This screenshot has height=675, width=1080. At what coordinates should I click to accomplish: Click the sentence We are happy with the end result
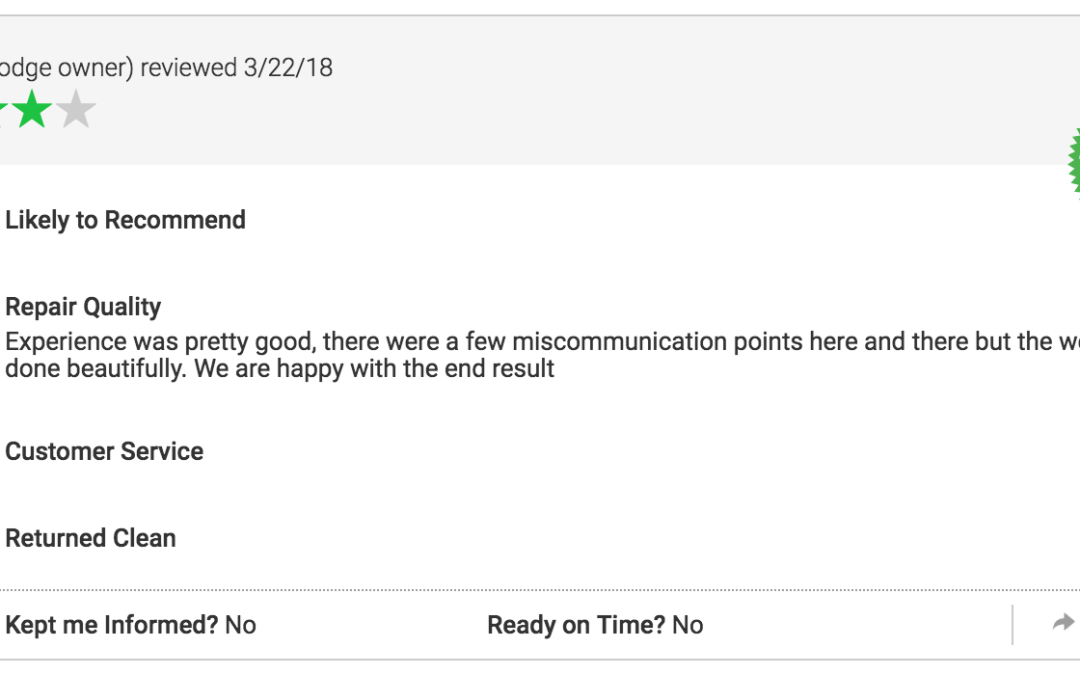click(374, 369)
